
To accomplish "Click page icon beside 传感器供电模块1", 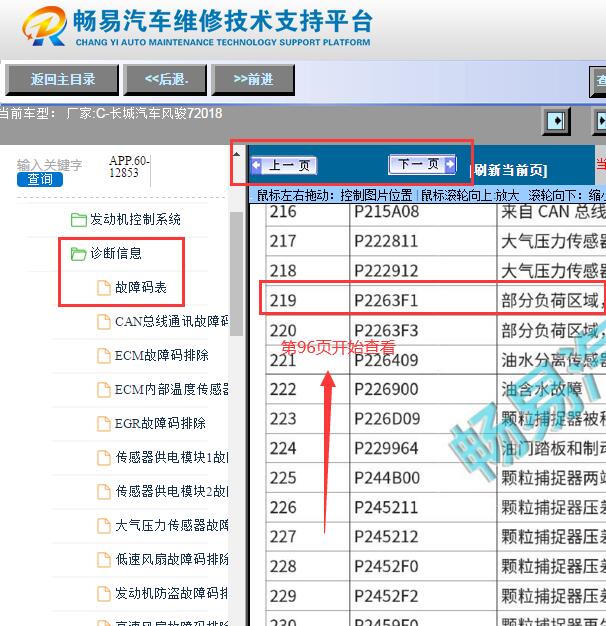I will tap(104, 458).
